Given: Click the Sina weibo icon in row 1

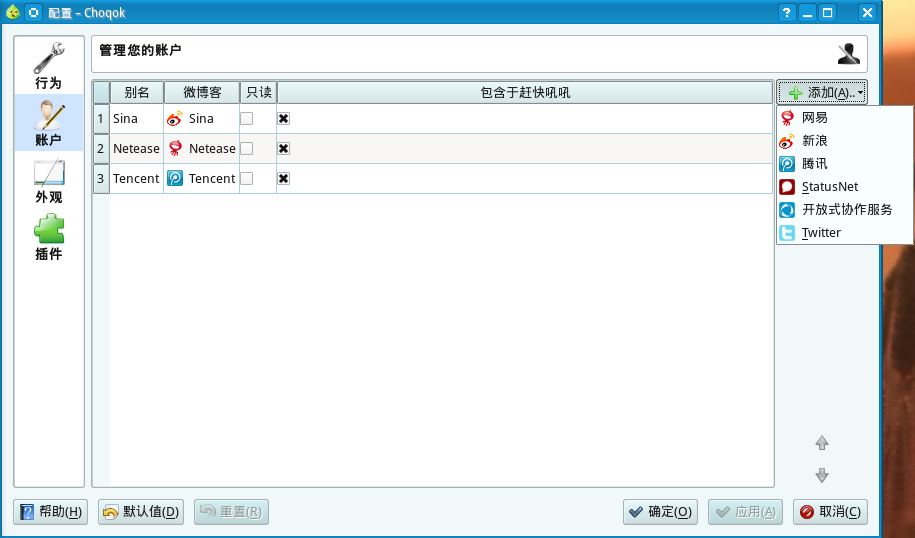Looking at the screenshot, I should point(174,118).
